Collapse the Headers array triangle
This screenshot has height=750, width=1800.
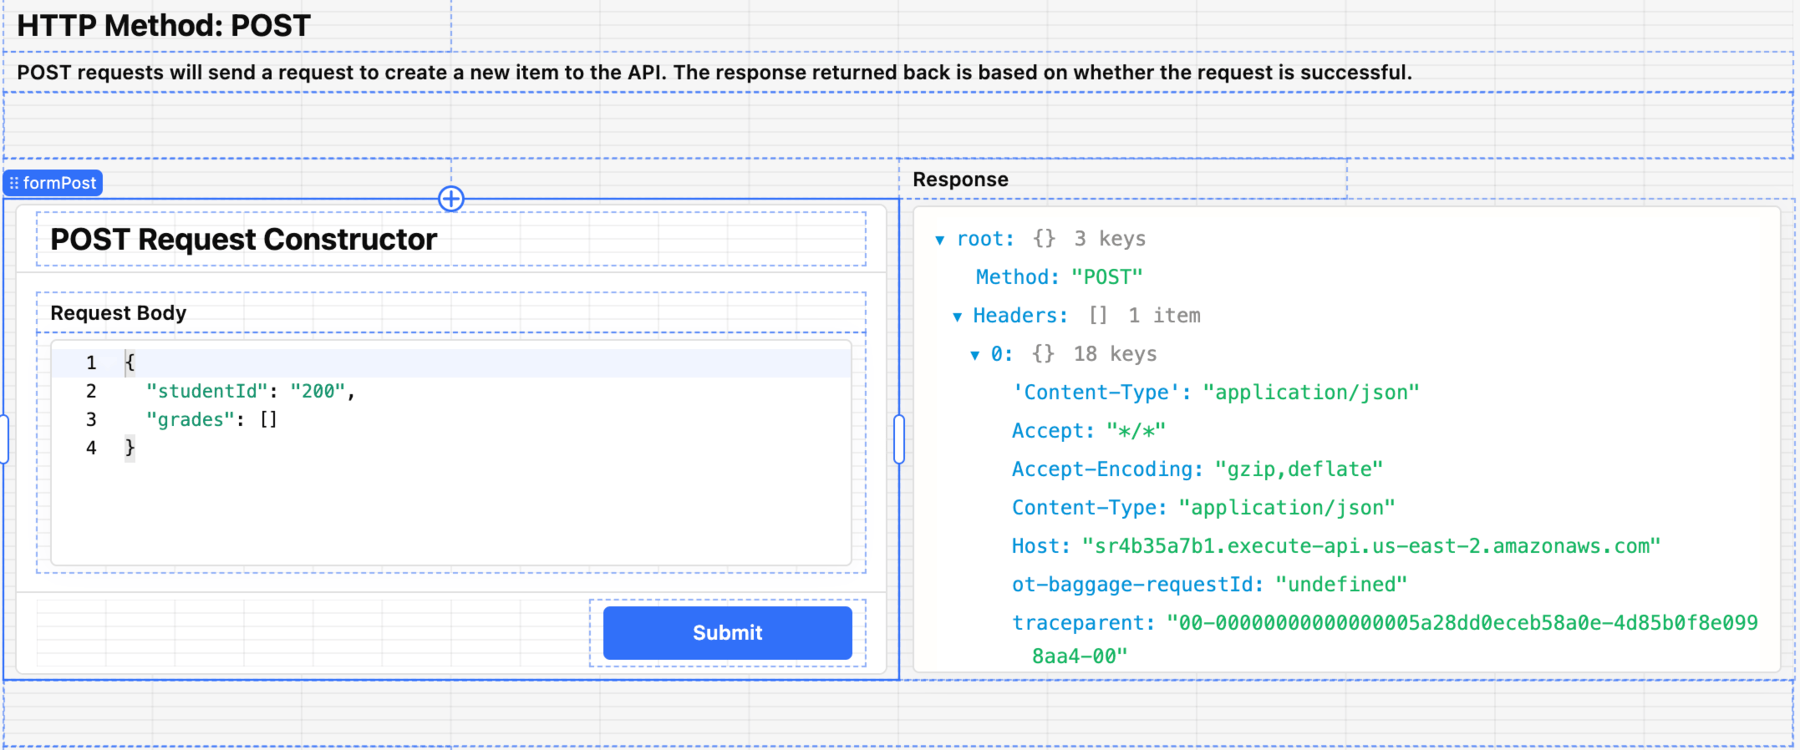coord(957,317)
